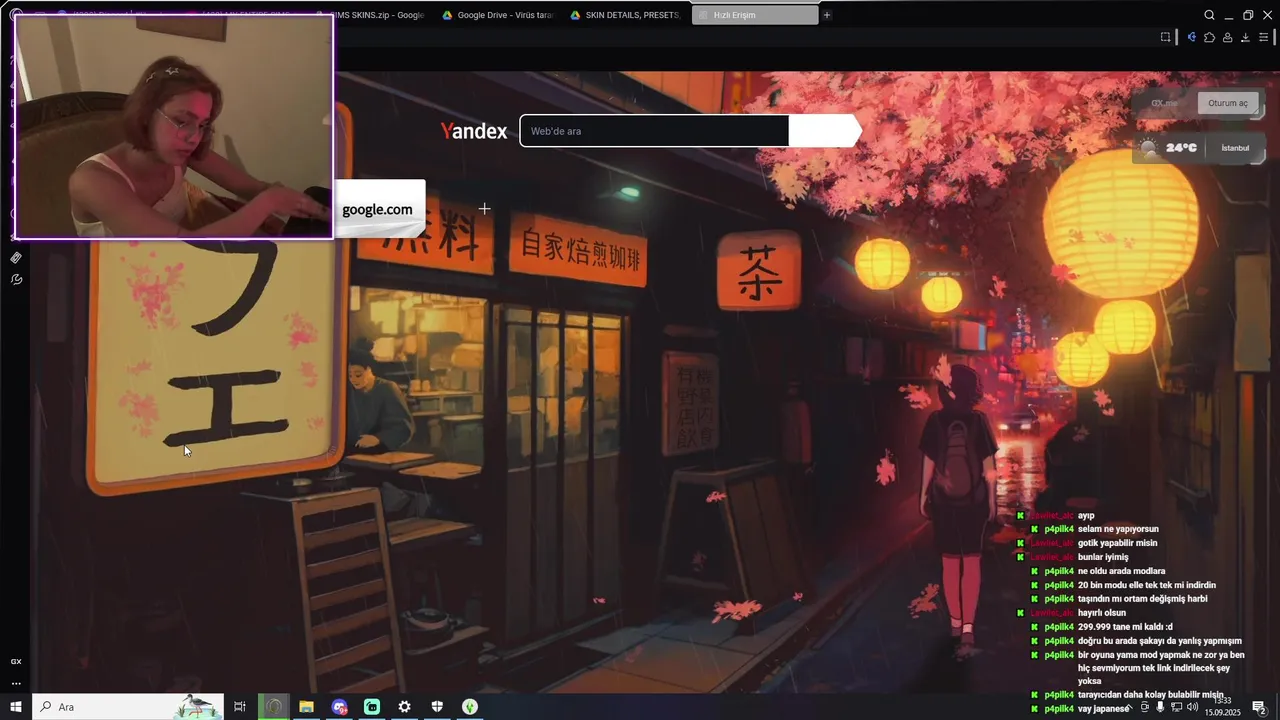Open the extensions puzzle-piece icon
The width and height of the screenshot is (1280, 720).
[x=1209, y=37]
